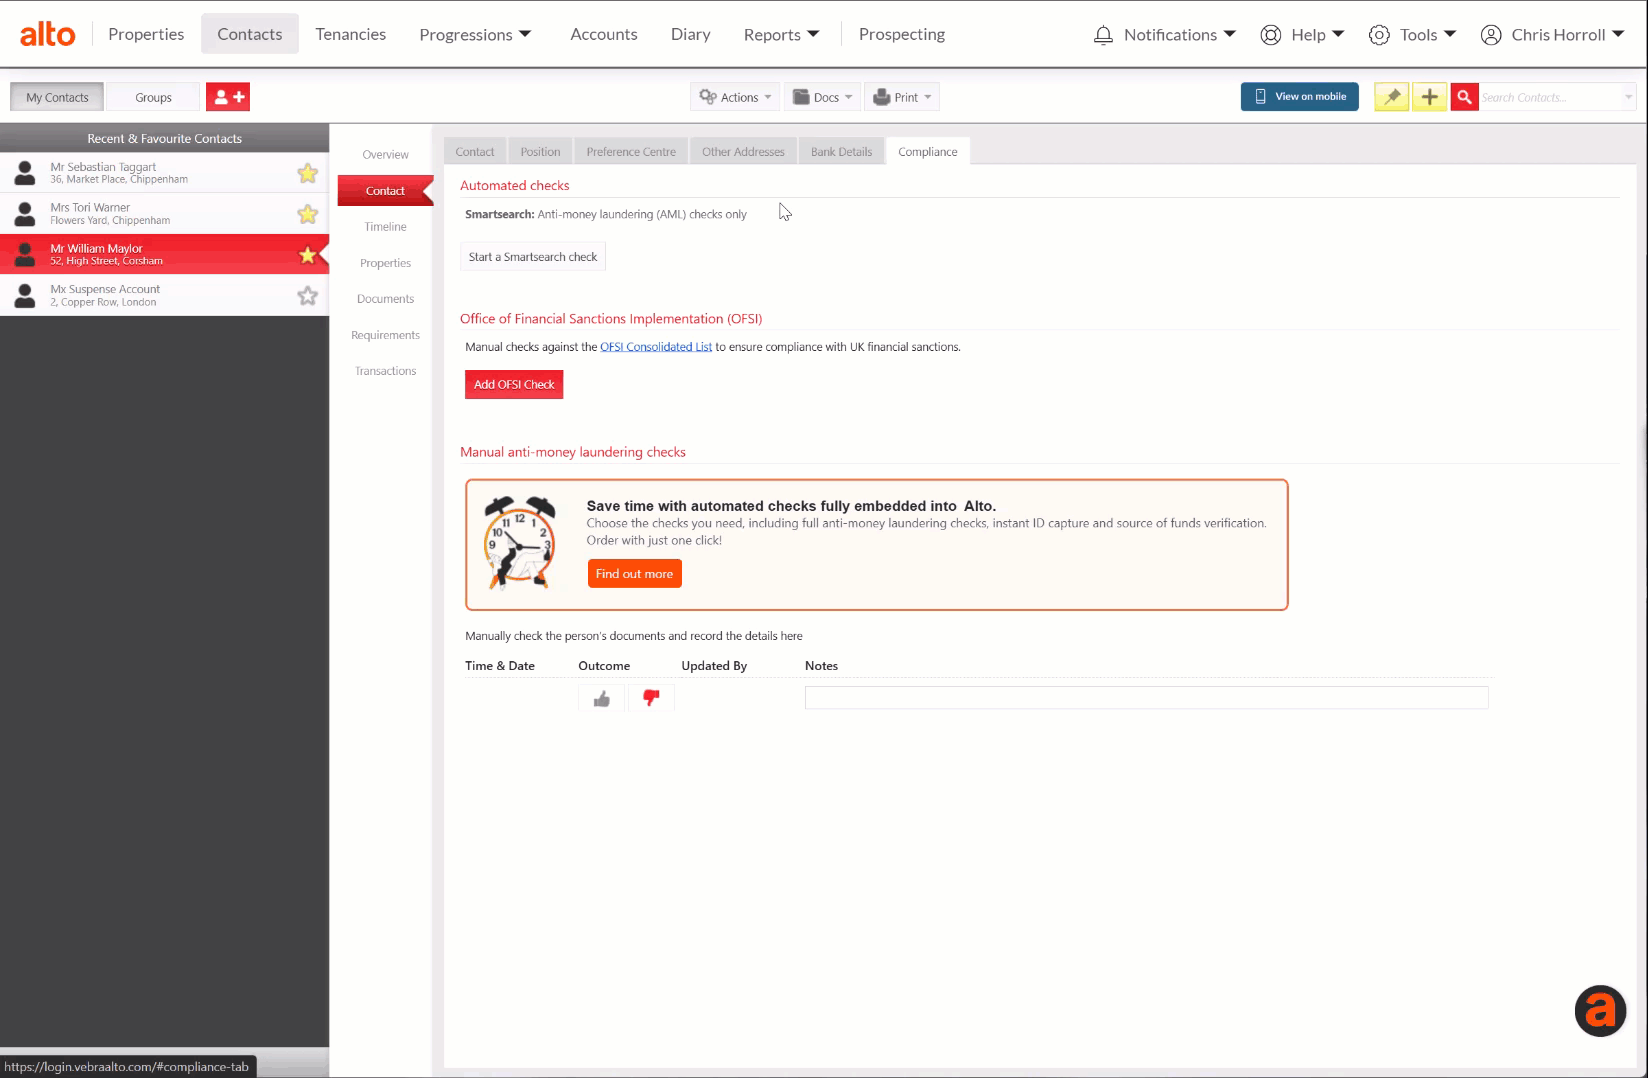This screenshot has height=1078, width=1648.
Task: Click the thumbs up outcome icon
Action: pos(601,698)
